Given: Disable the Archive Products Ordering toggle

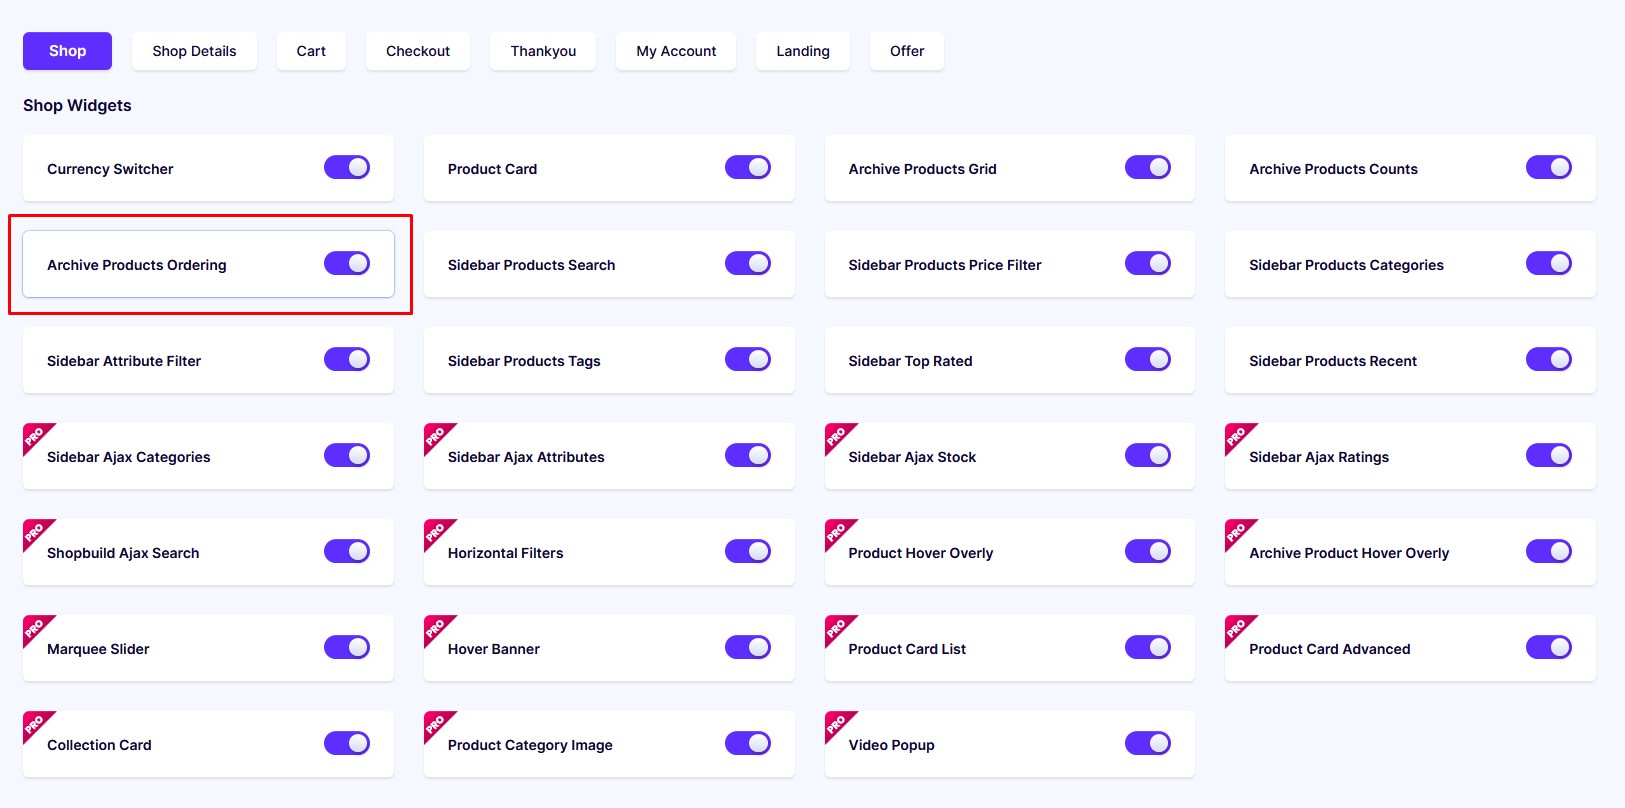Looking at the screenshot, I should click(x=347, y=263).
